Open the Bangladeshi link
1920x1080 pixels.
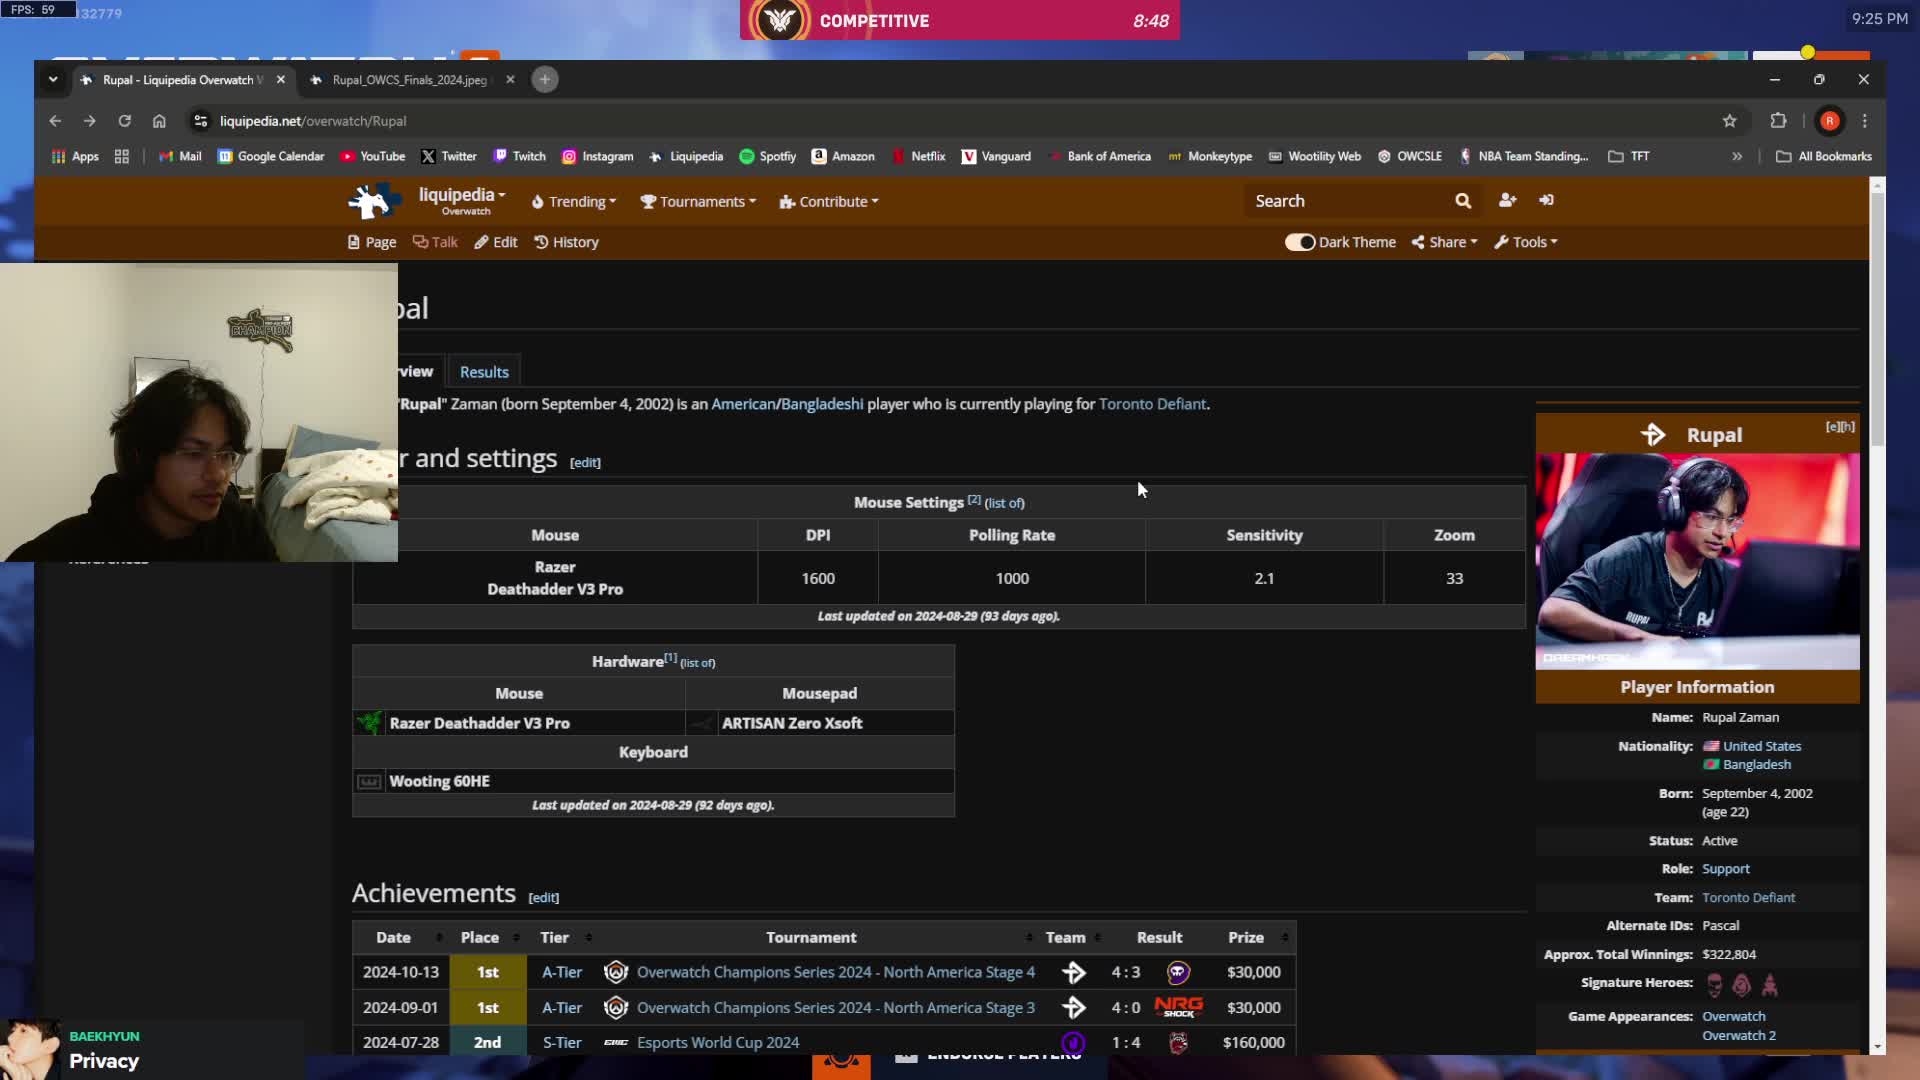pyautogui.click(x=822, y=404)
